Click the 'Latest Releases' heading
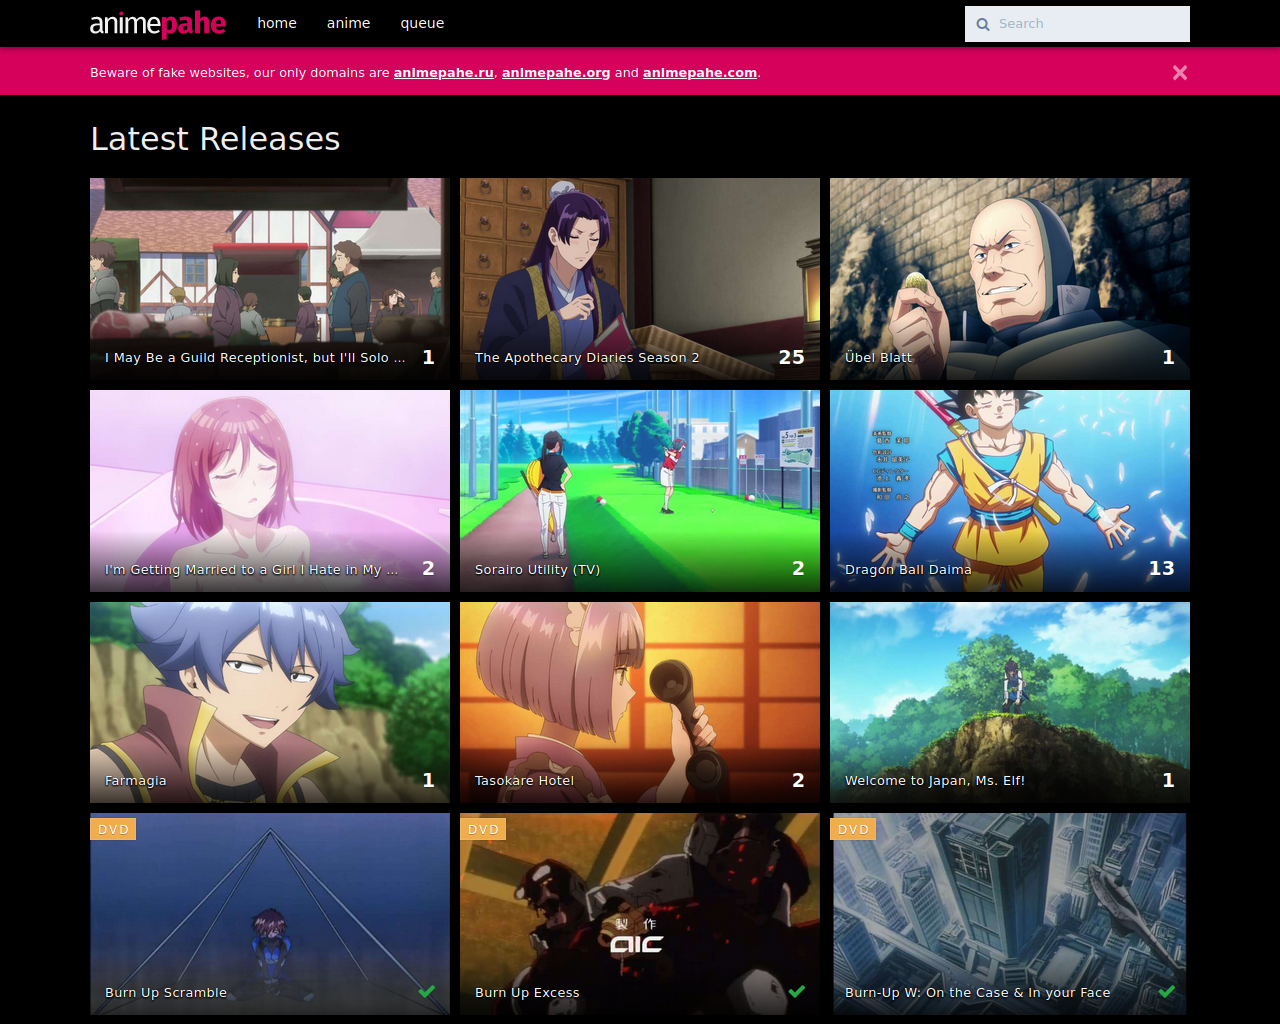The image size is (1280, 1024). [x=215, y=138]
